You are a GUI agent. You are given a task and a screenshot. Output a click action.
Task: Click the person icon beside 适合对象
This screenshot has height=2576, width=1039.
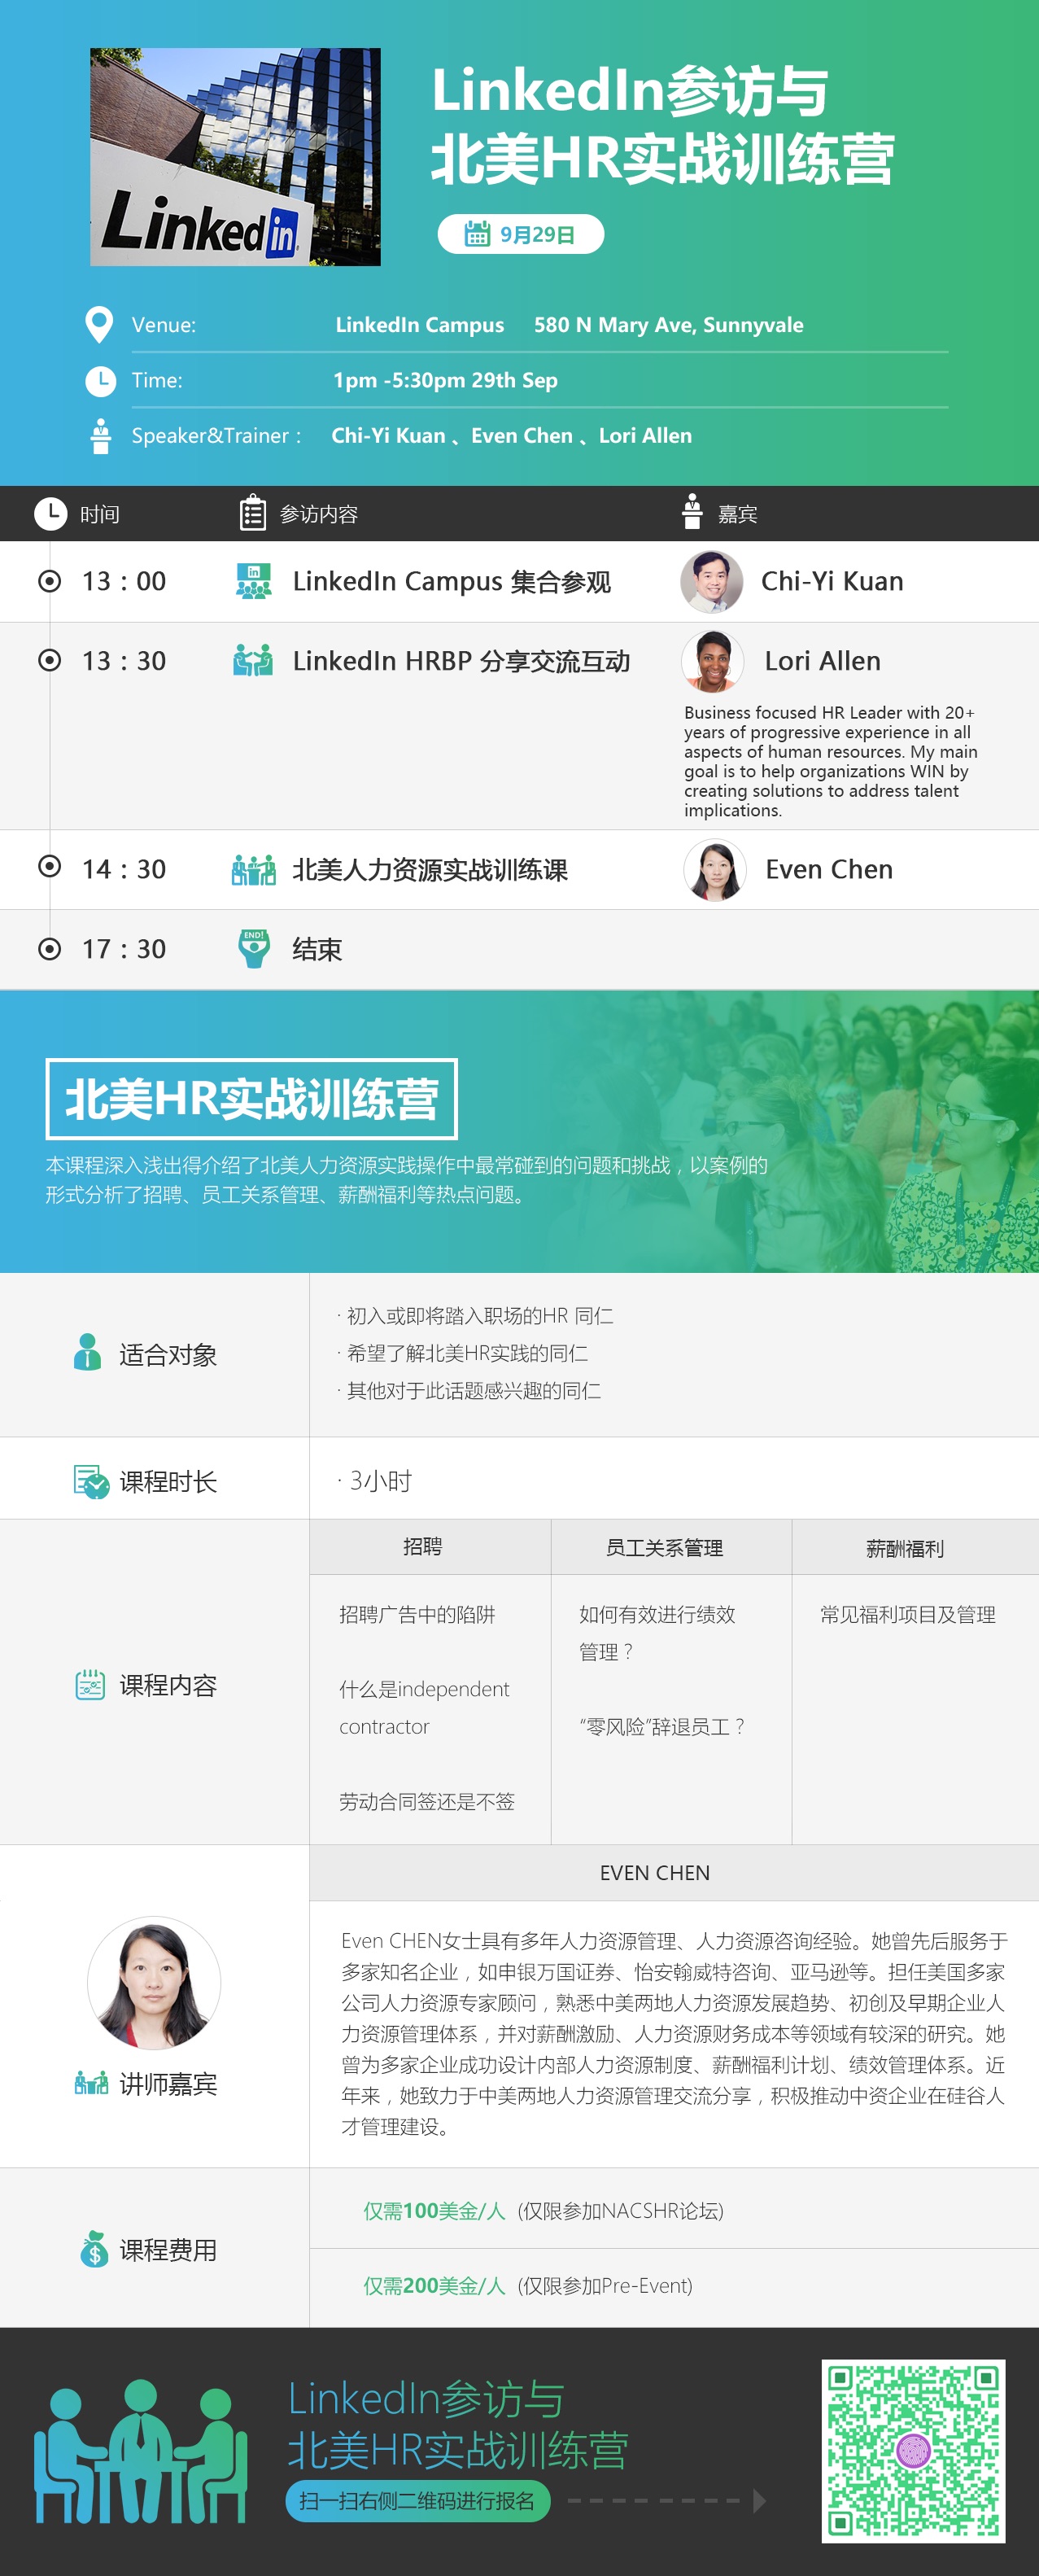pyautogui.click(x=88, y=1352)
